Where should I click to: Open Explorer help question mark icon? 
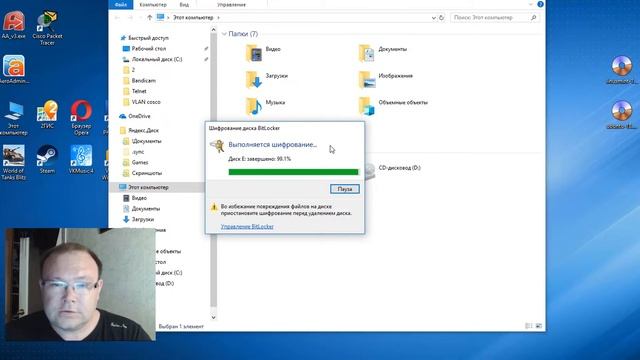pyautogui.click(x=540, y=4)
